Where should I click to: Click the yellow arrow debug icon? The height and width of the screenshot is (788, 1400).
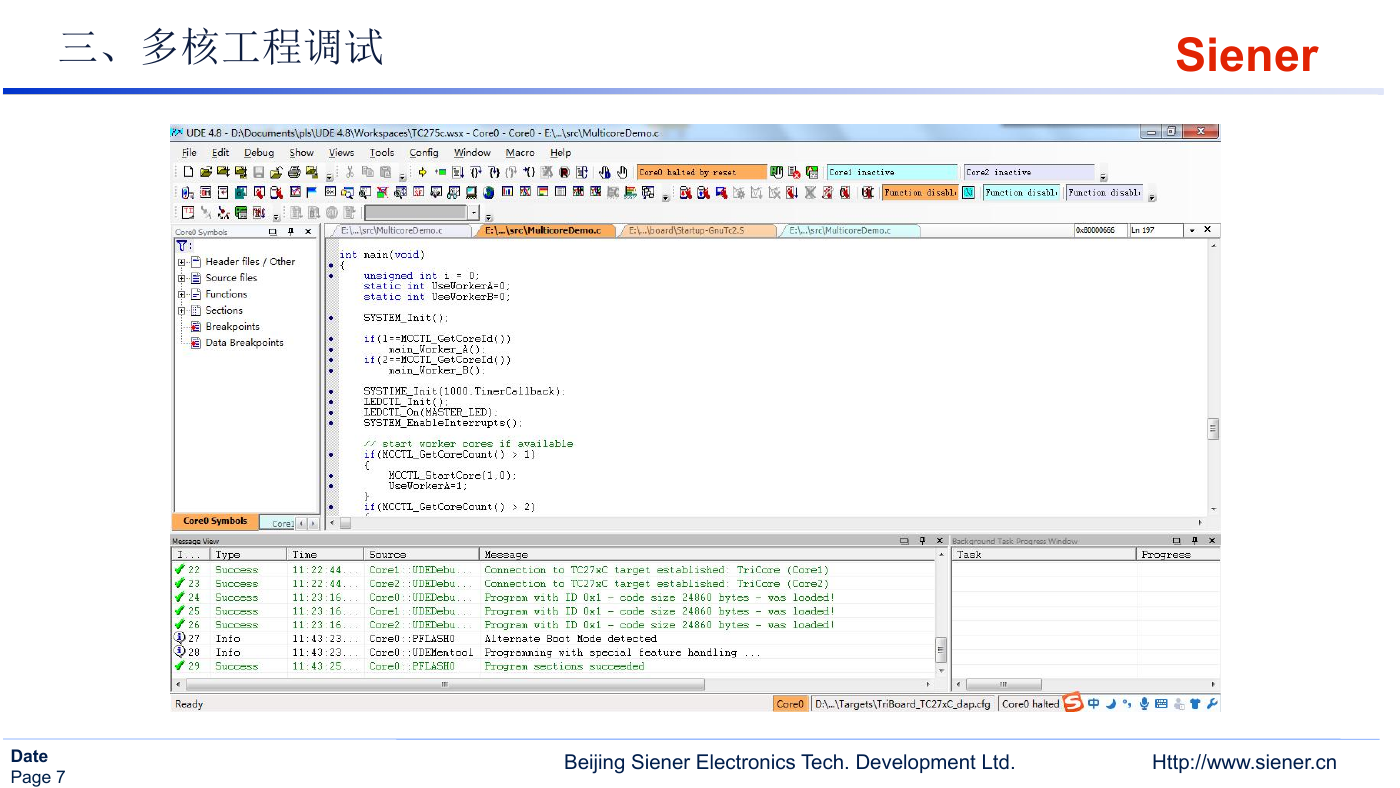423,172
